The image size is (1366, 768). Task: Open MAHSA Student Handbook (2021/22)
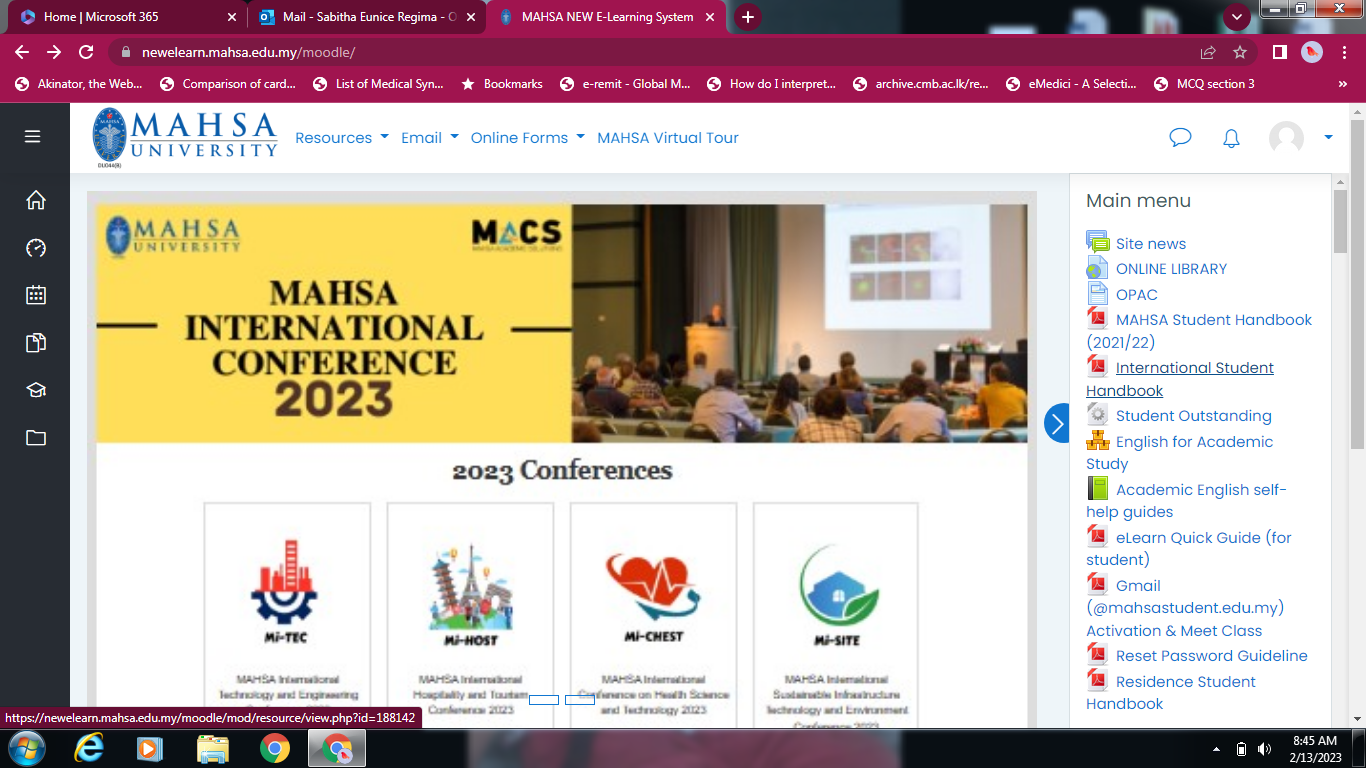tap(1199, 330)
